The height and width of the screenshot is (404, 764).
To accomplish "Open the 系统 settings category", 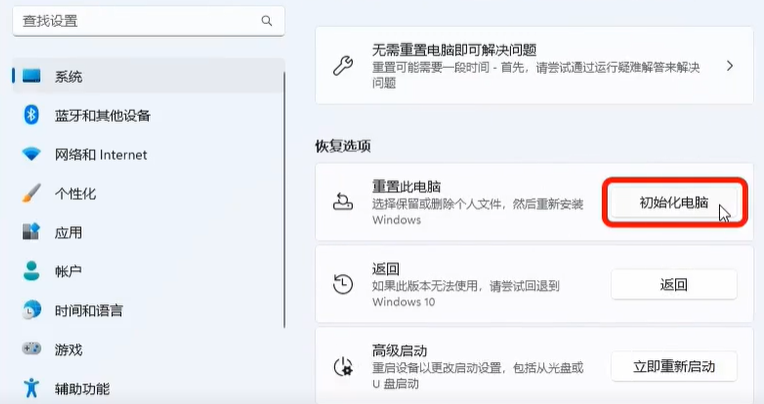I will [x=148, y=76].
